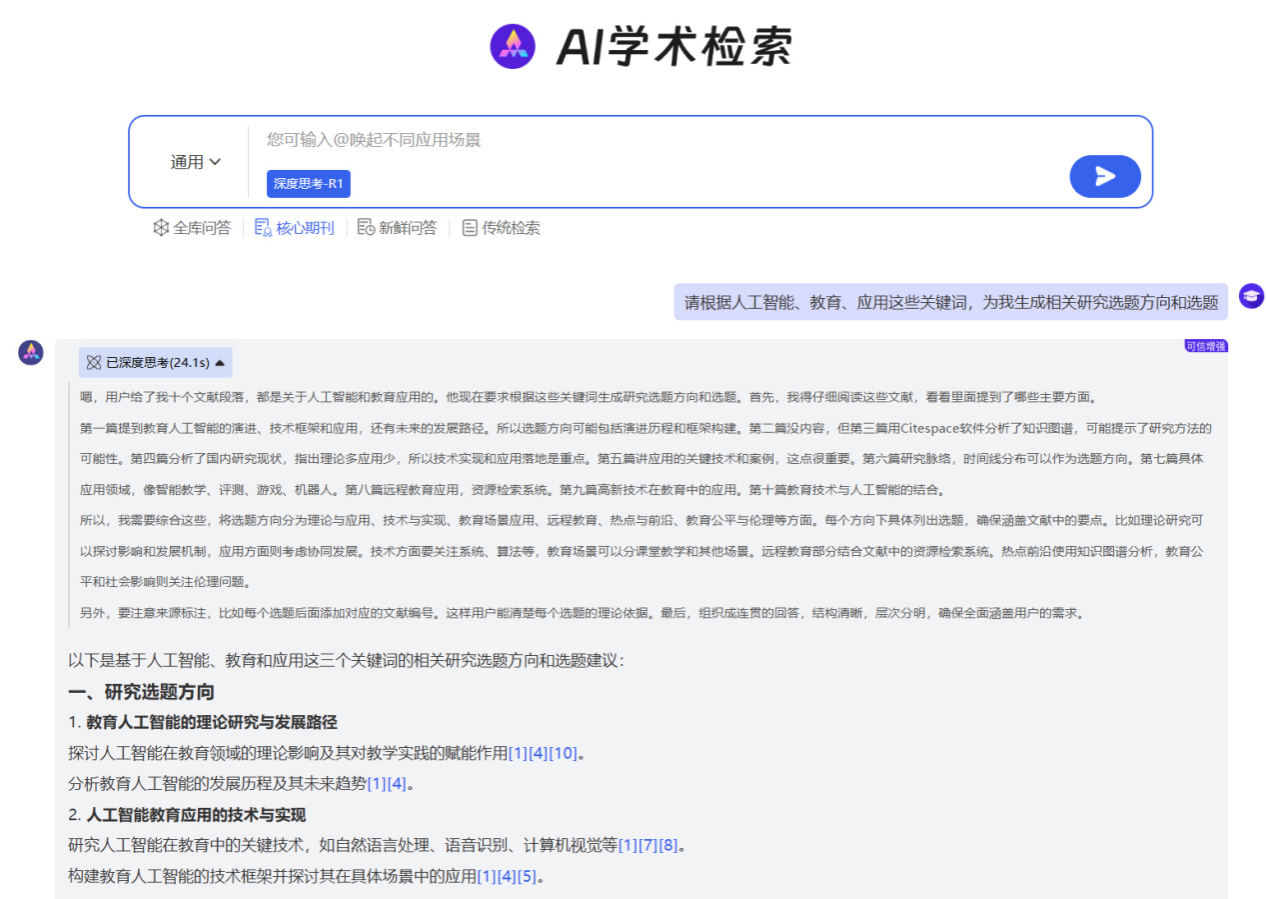This screenshot has height=899, width=1266.
Task: Click the 一、研究选题方向 heading
Action: (x=141, y=692)
